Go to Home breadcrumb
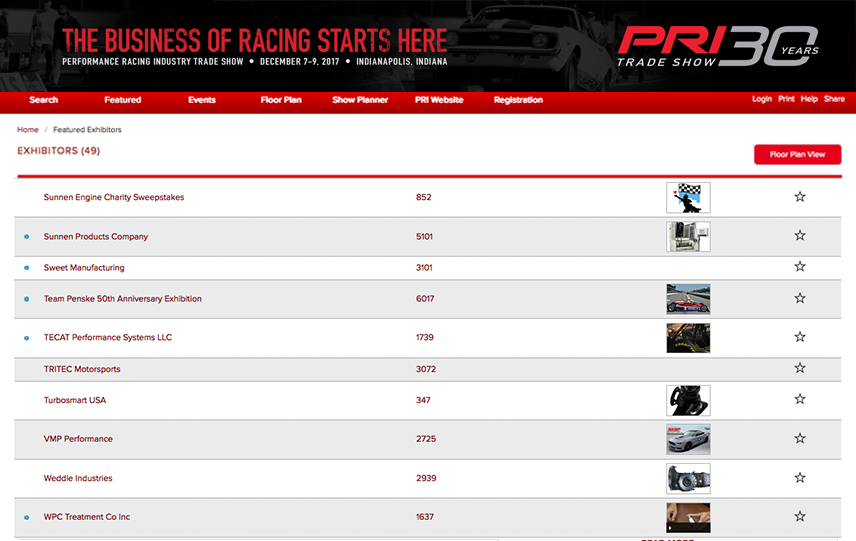The width and height of the screenshot is (856, 541). coord(28,129)
